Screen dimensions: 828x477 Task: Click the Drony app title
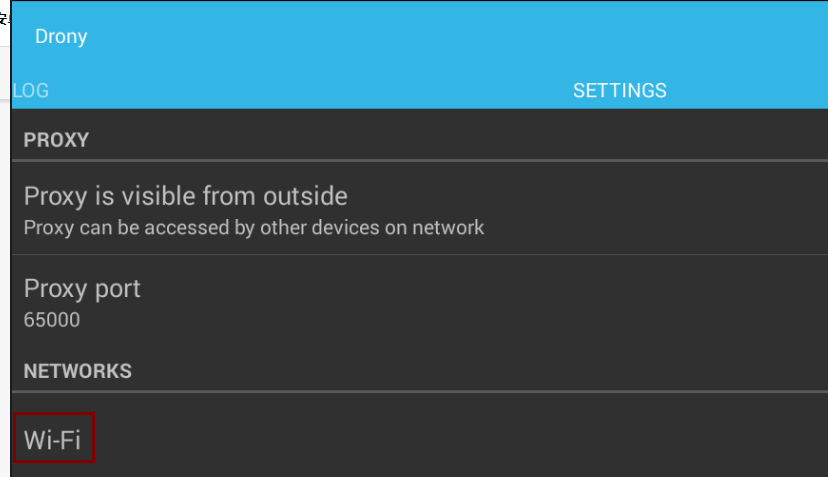click(x=61, y=36)
